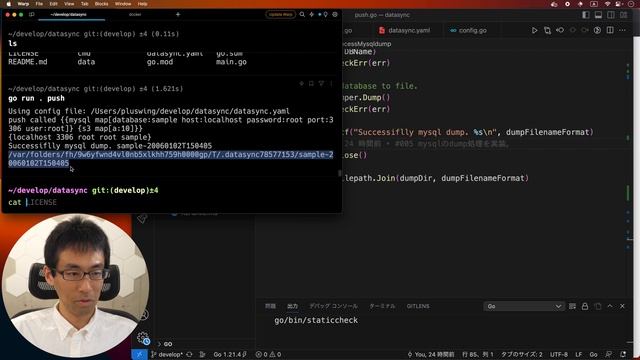Click 'You, 24 時間前' blame status

coord(431,355)
